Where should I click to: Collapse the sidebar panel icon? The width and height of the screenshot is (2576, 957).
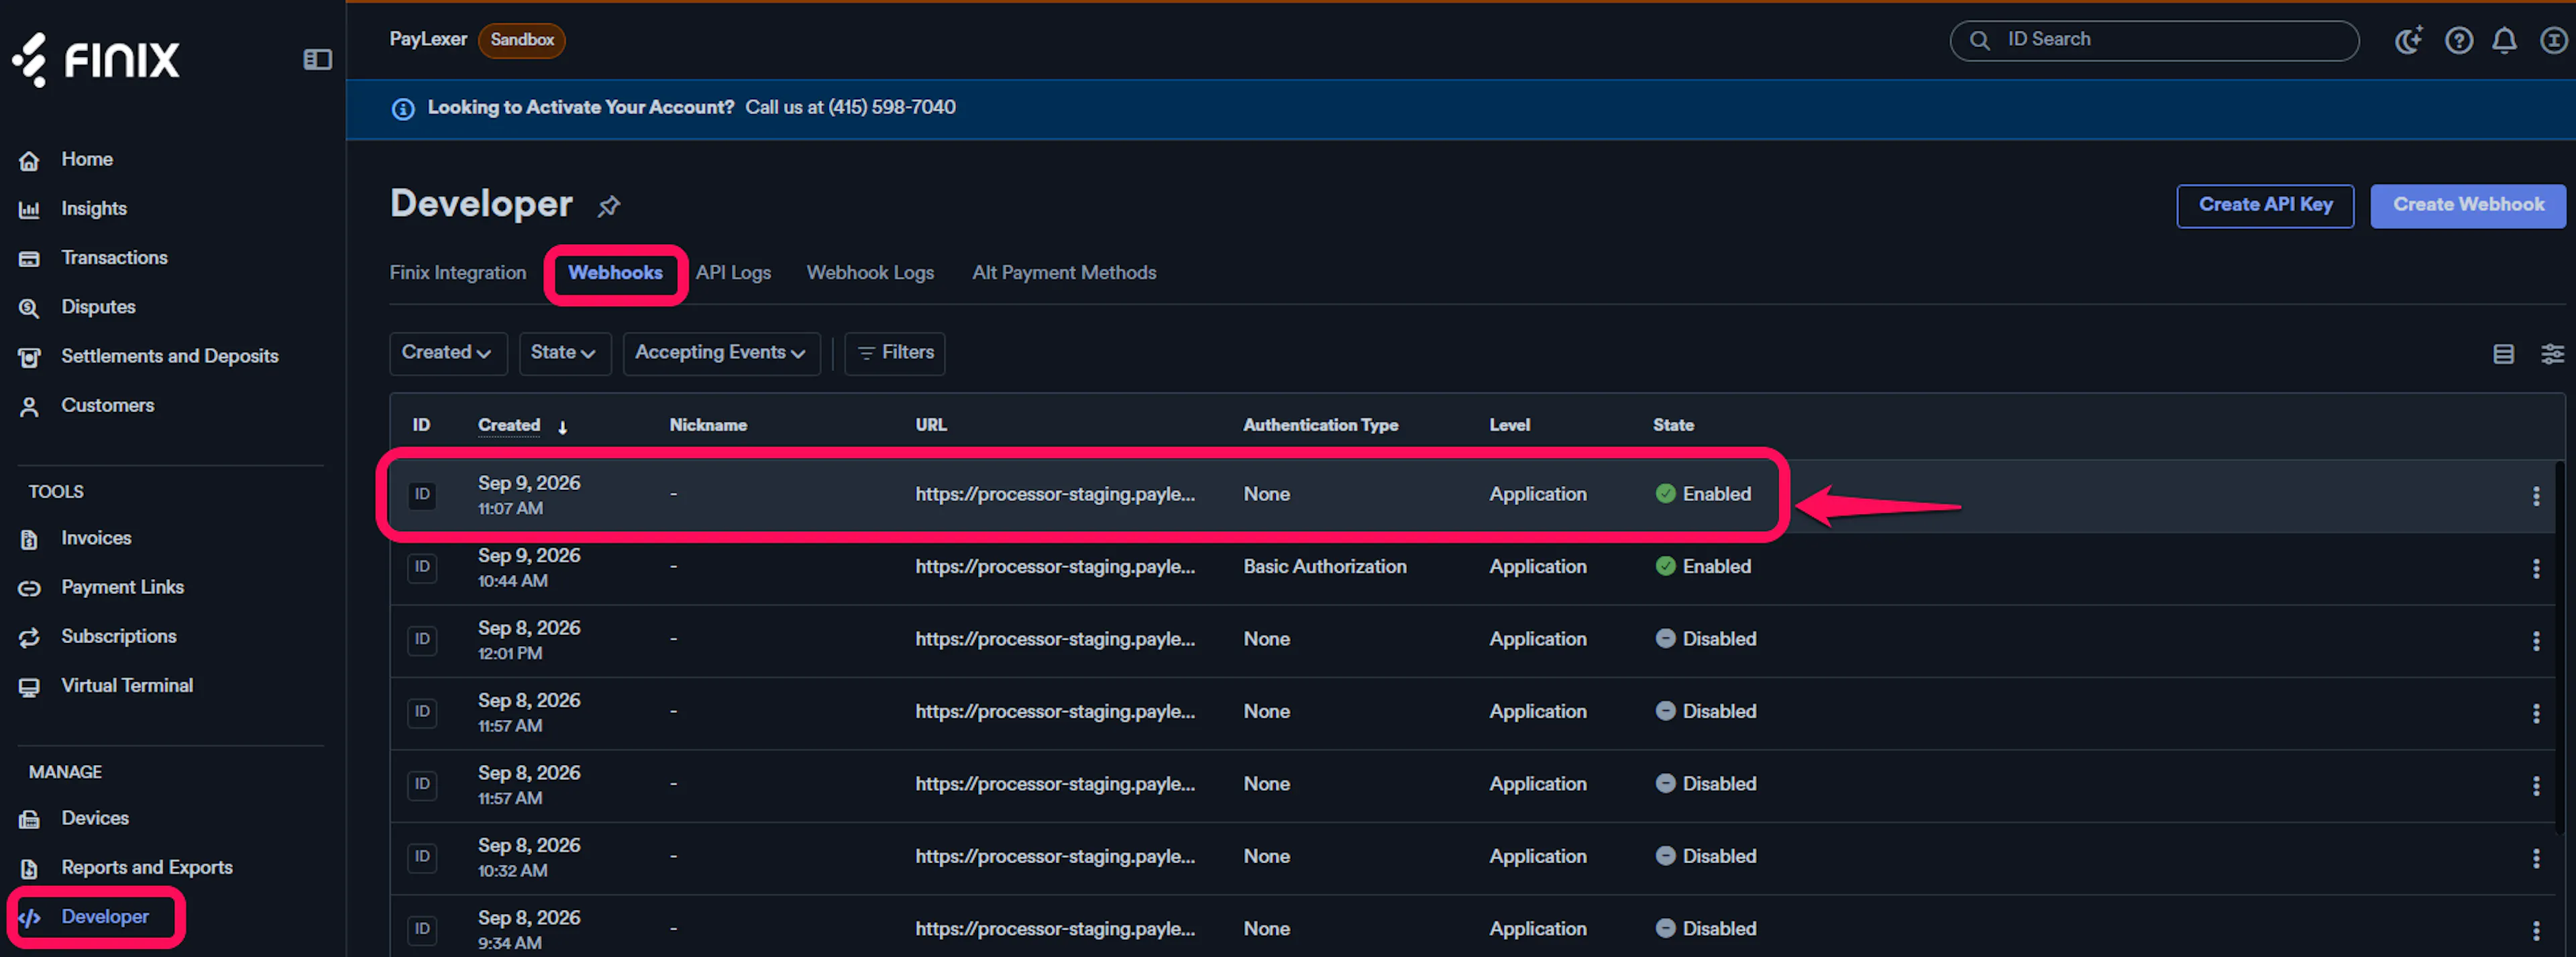point(317,60)
